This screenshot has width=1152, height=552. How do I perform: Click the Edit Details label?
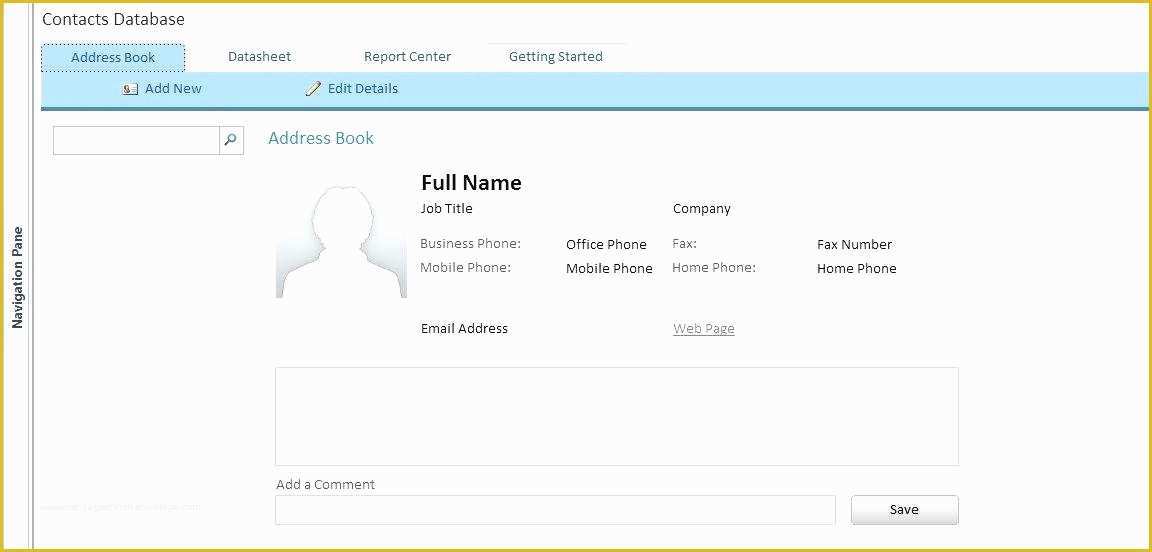tap(363, 88)
